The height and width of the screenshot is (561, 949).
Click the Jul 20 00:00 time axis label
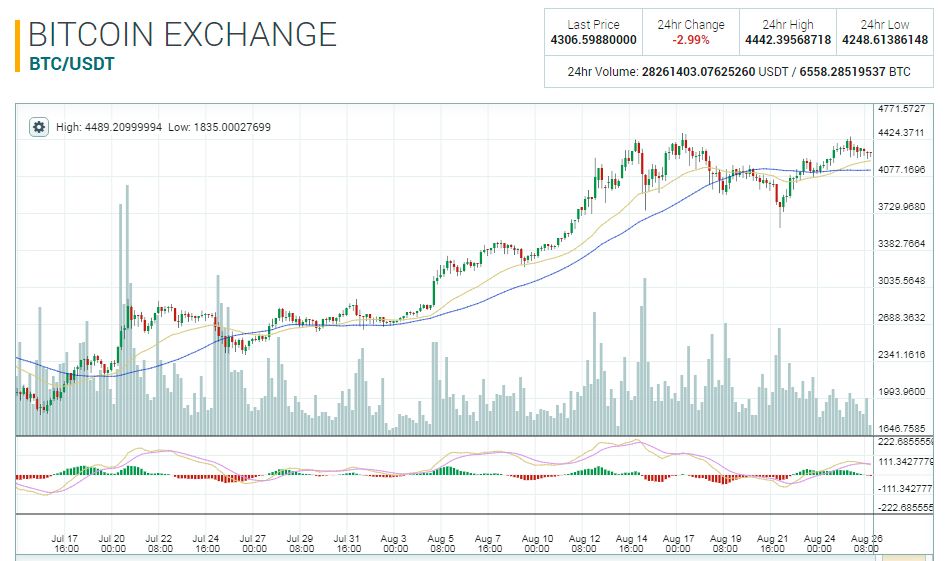pyautogui.click(x=113, y=543)
